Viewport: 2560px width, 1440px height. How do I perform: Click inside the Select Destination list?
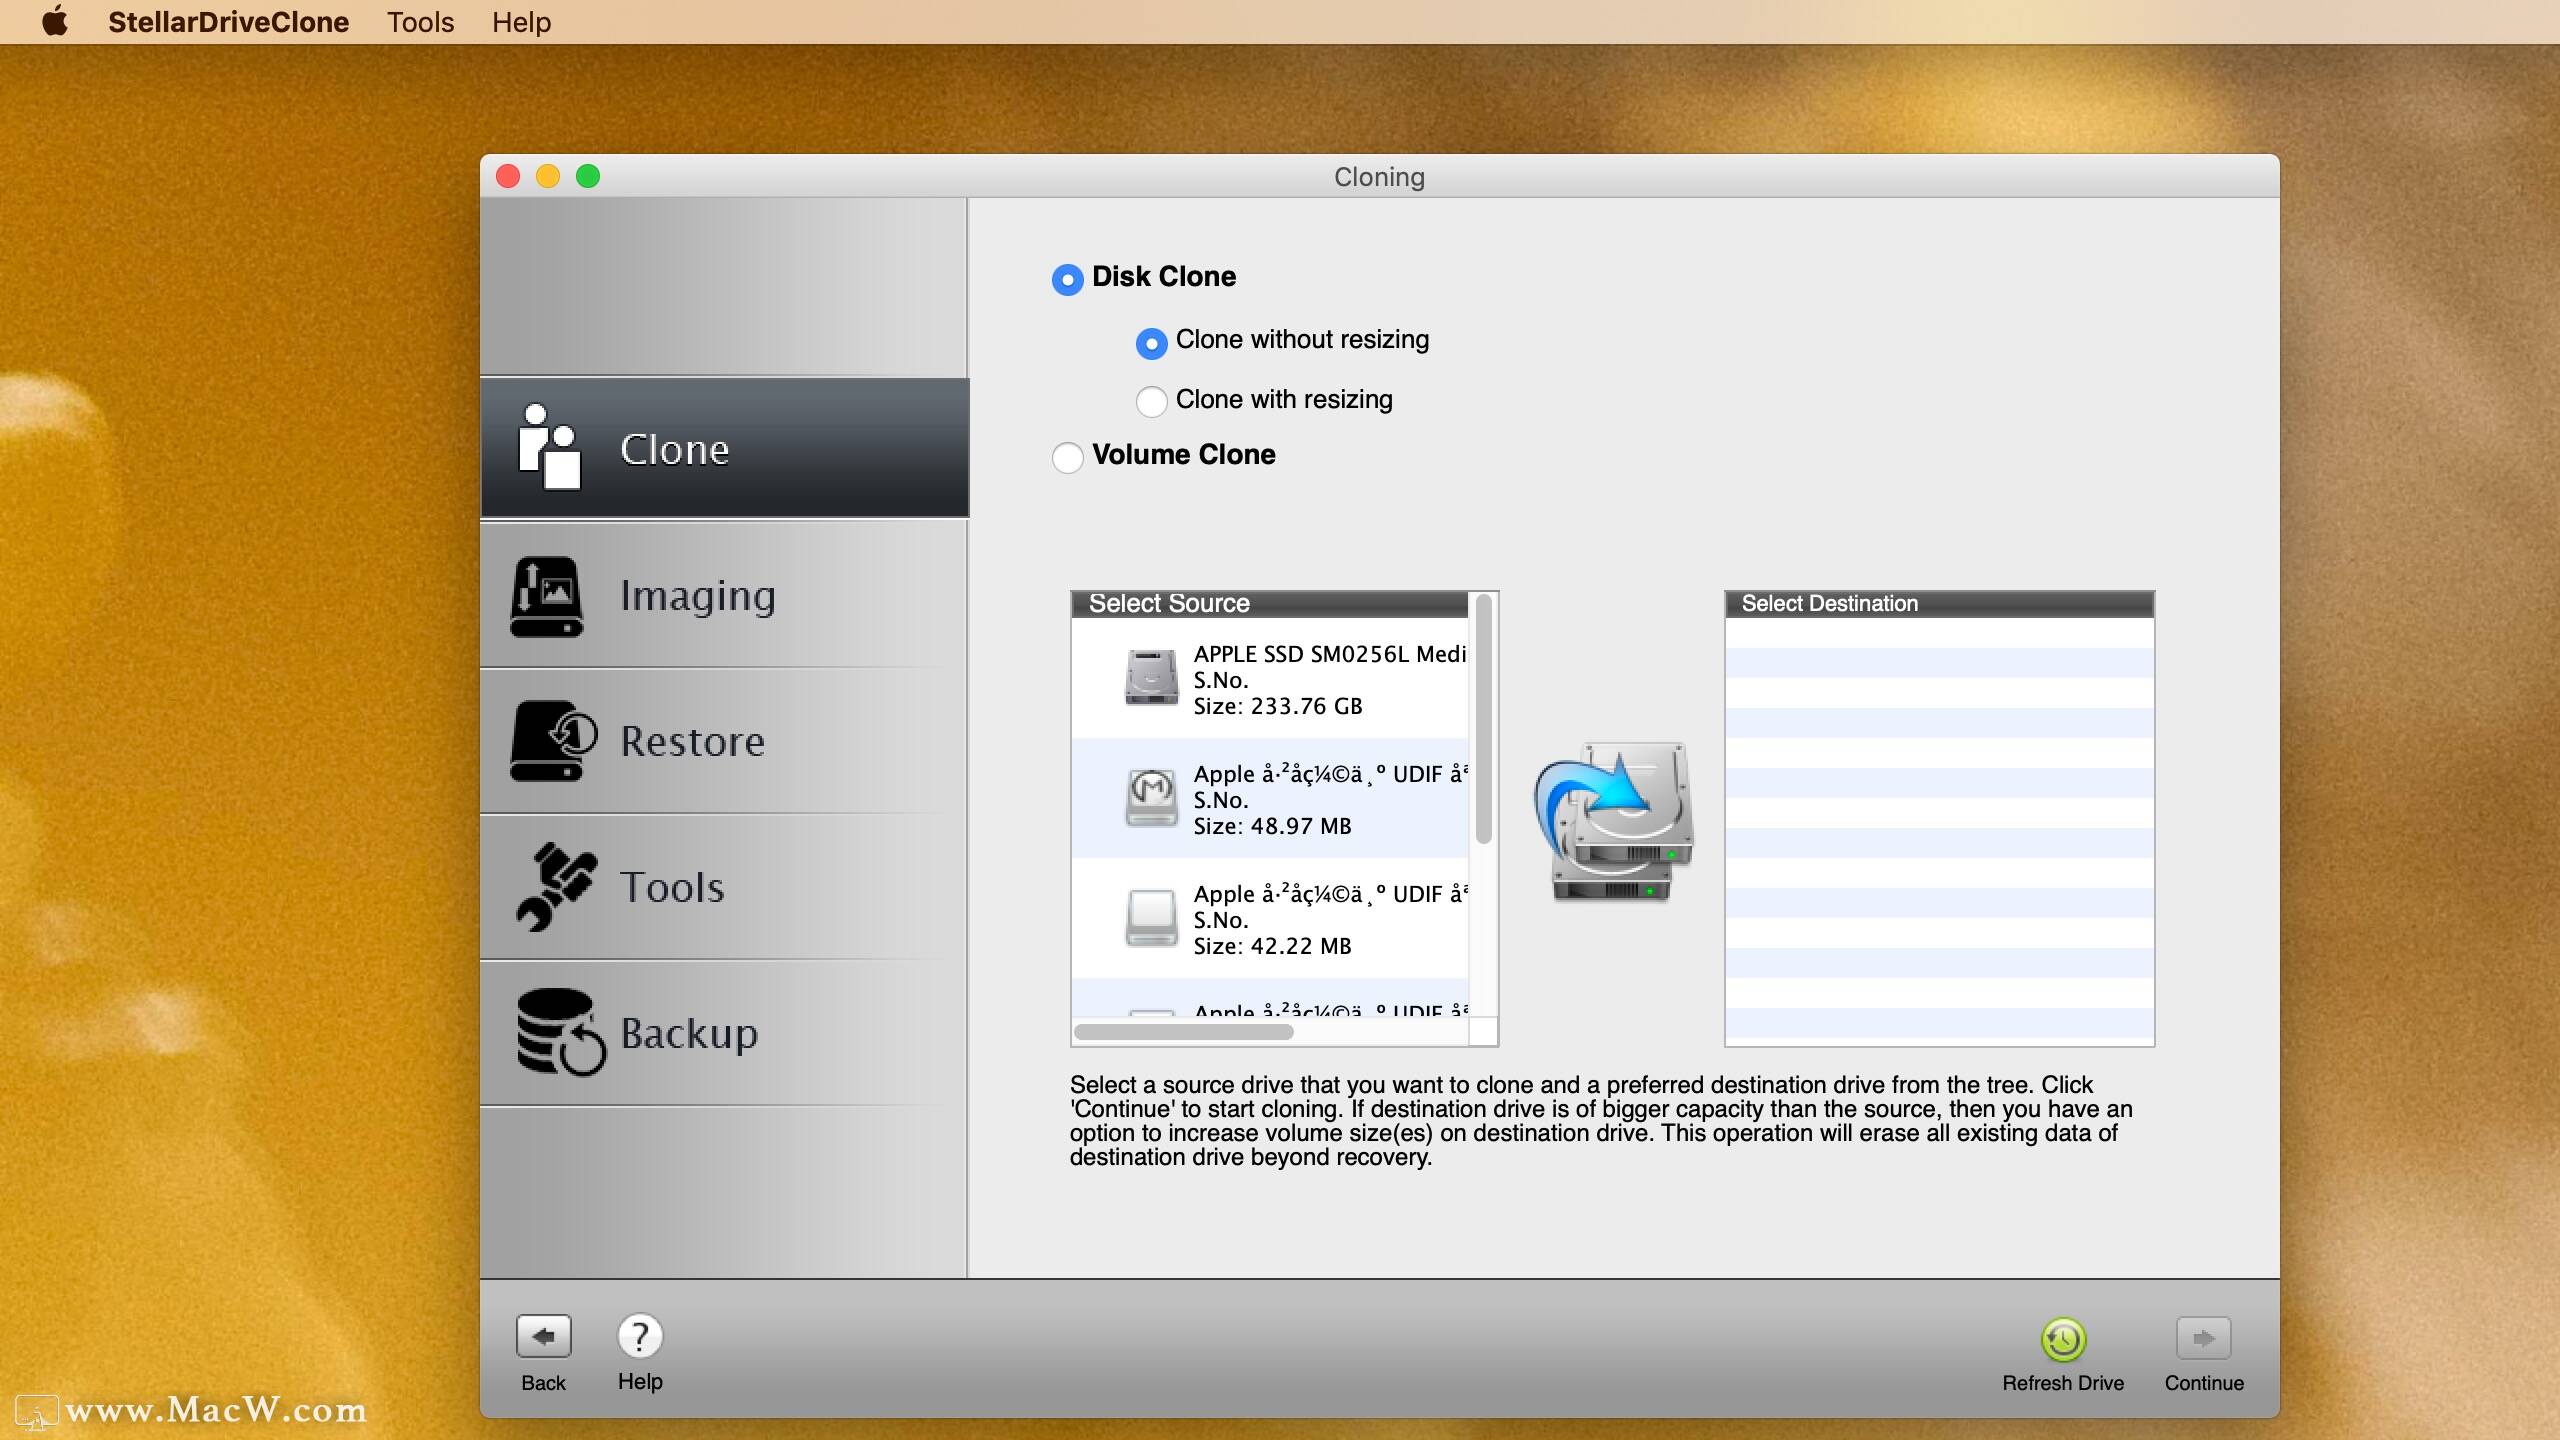coord(1939,831)
